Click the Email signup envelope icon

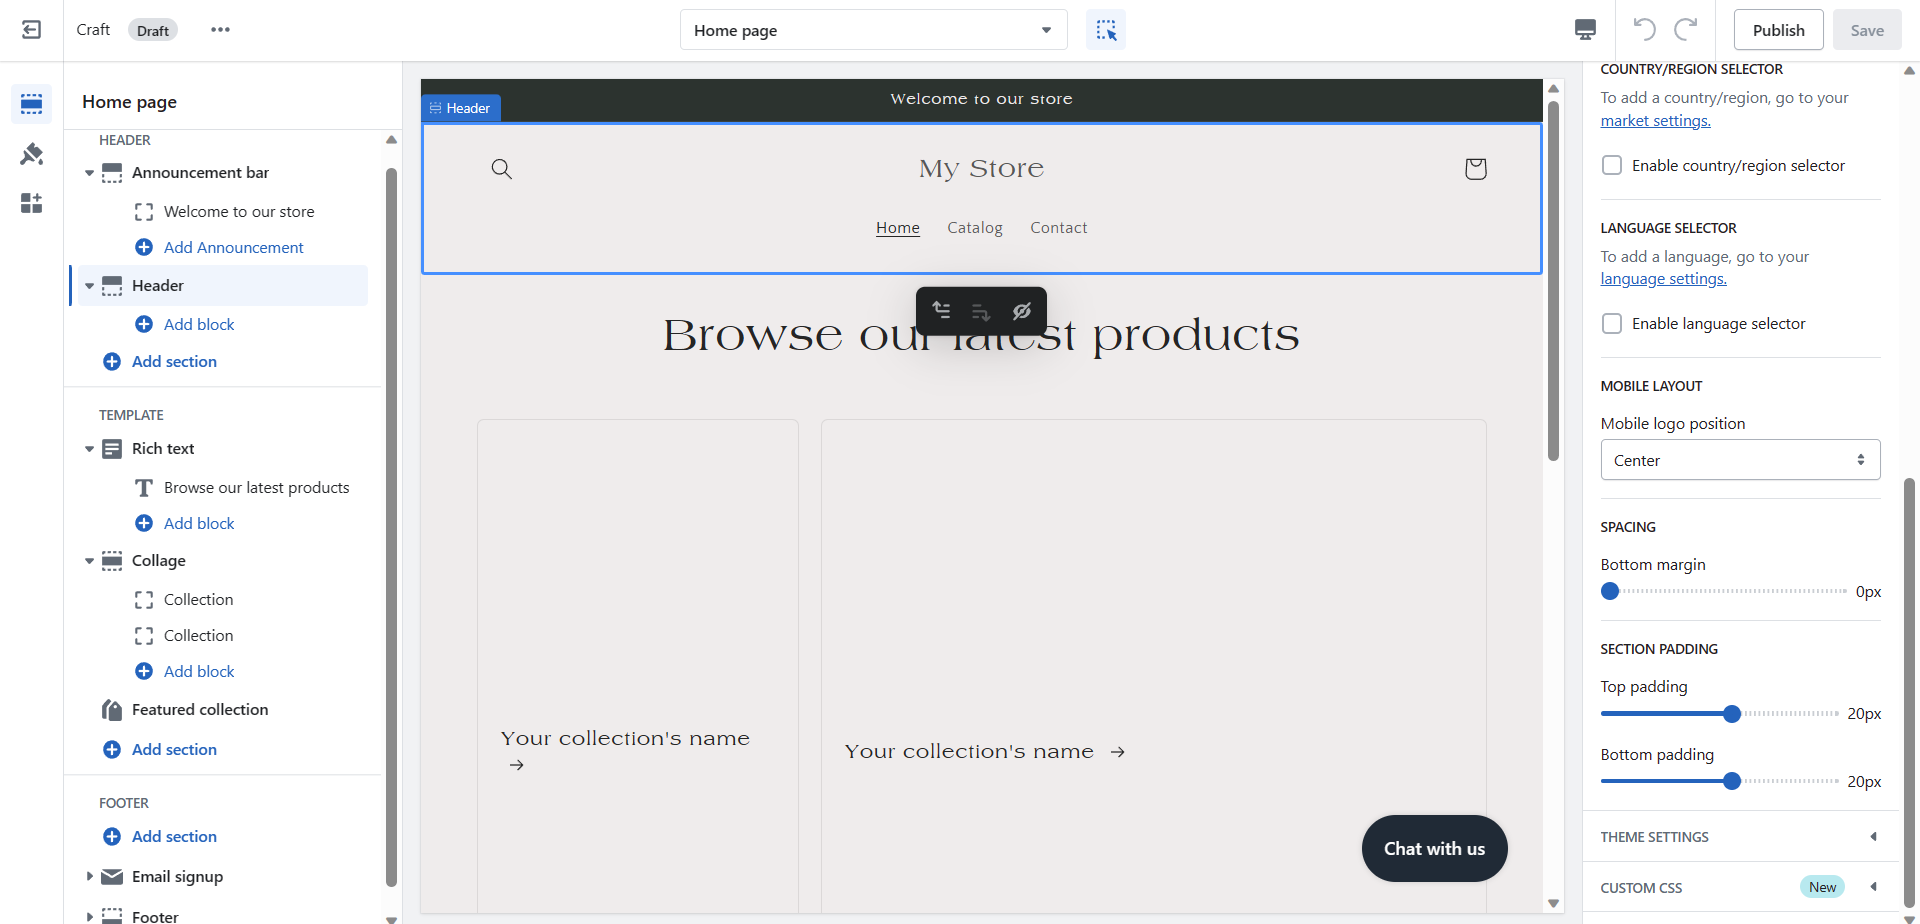point(112,877)
